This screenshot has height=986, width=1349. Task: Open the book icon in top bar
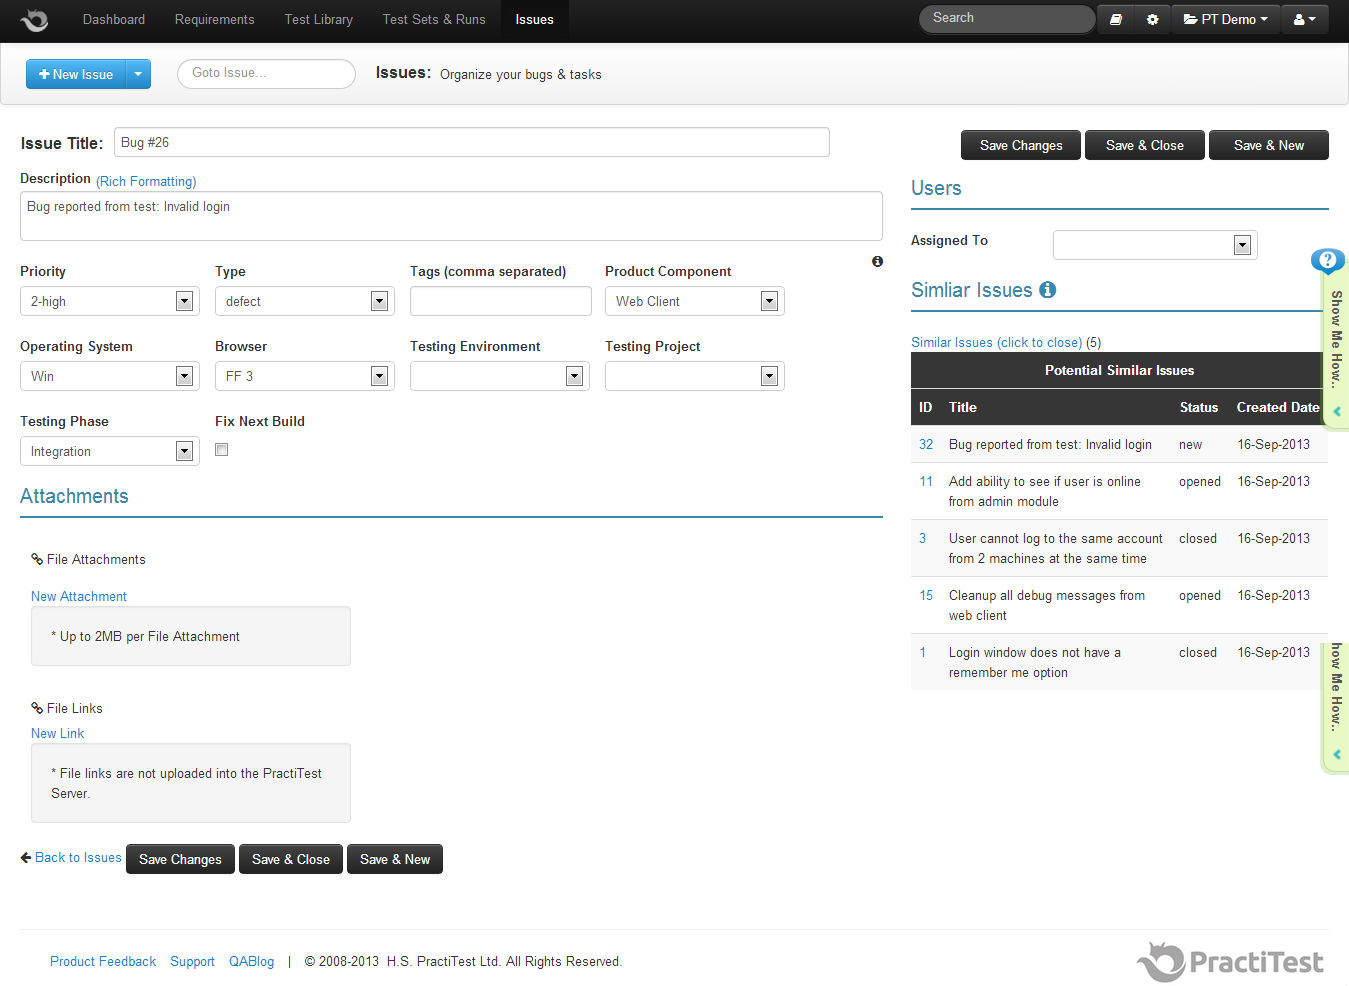[x=1116, y=19]
